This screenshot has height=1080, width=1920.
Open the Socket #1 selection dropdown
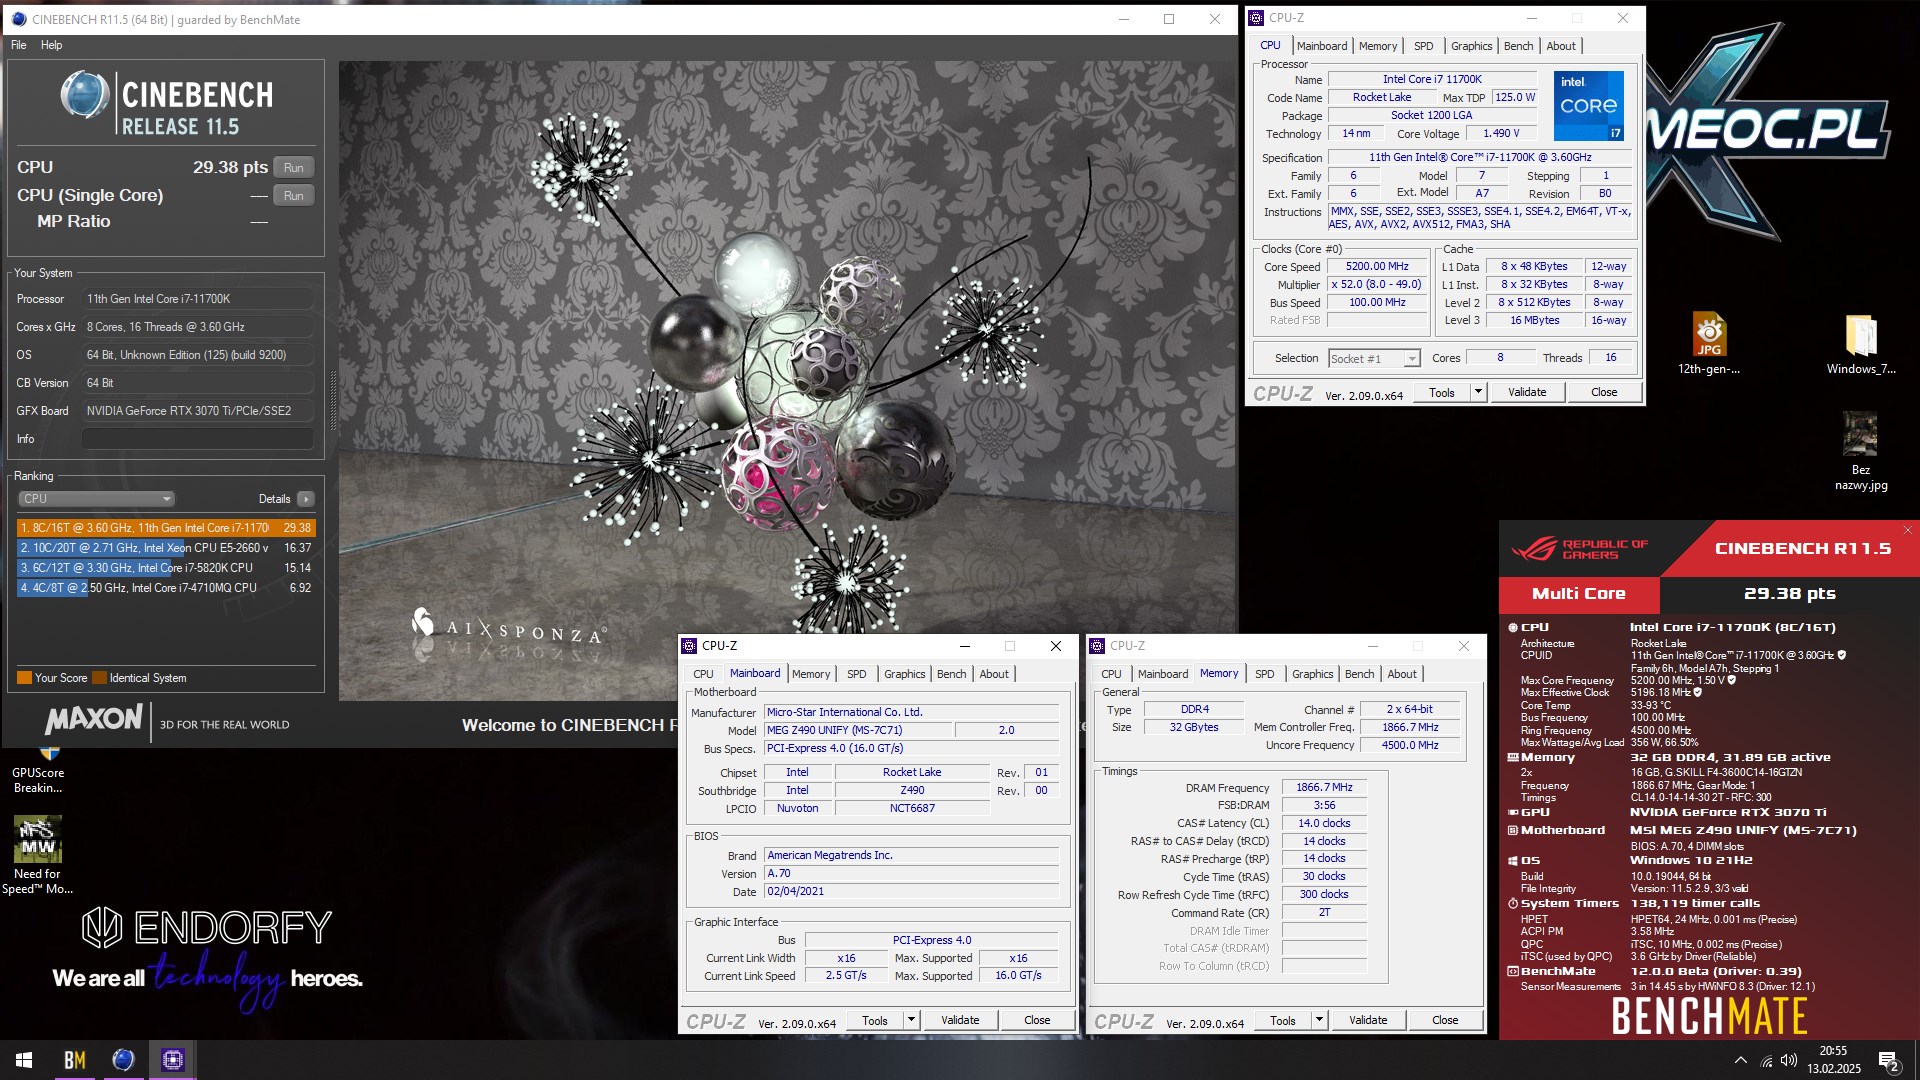1374,359
